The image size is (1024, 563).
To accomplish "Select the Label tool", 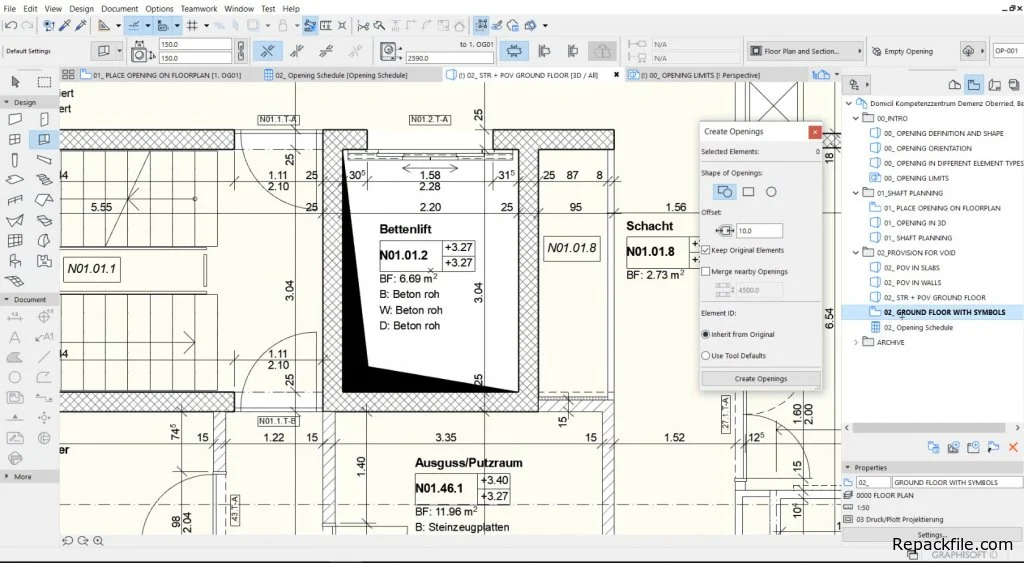I will pyautogui.click(x=44, y=338).
